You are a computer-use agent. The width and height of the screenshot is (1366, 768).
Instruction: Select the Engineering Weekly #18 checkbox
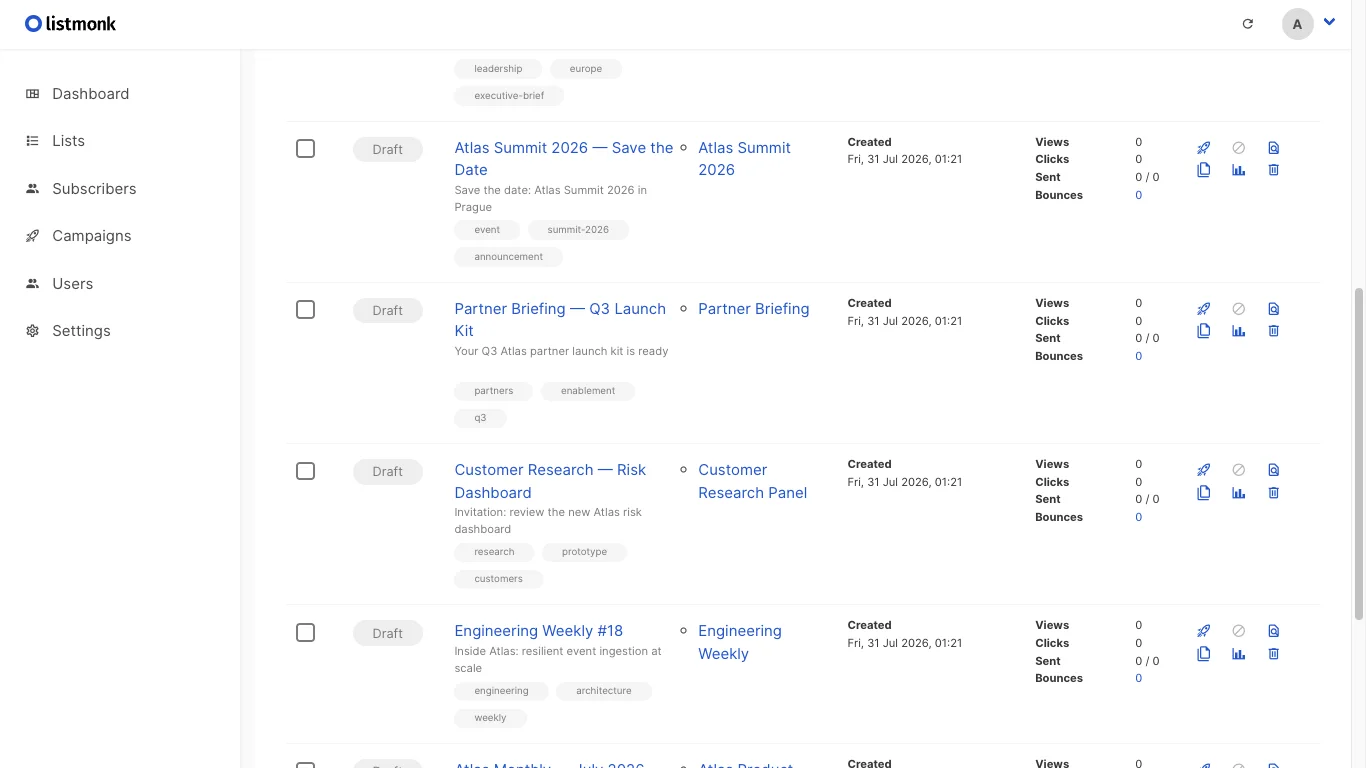(x=306, y=633)
